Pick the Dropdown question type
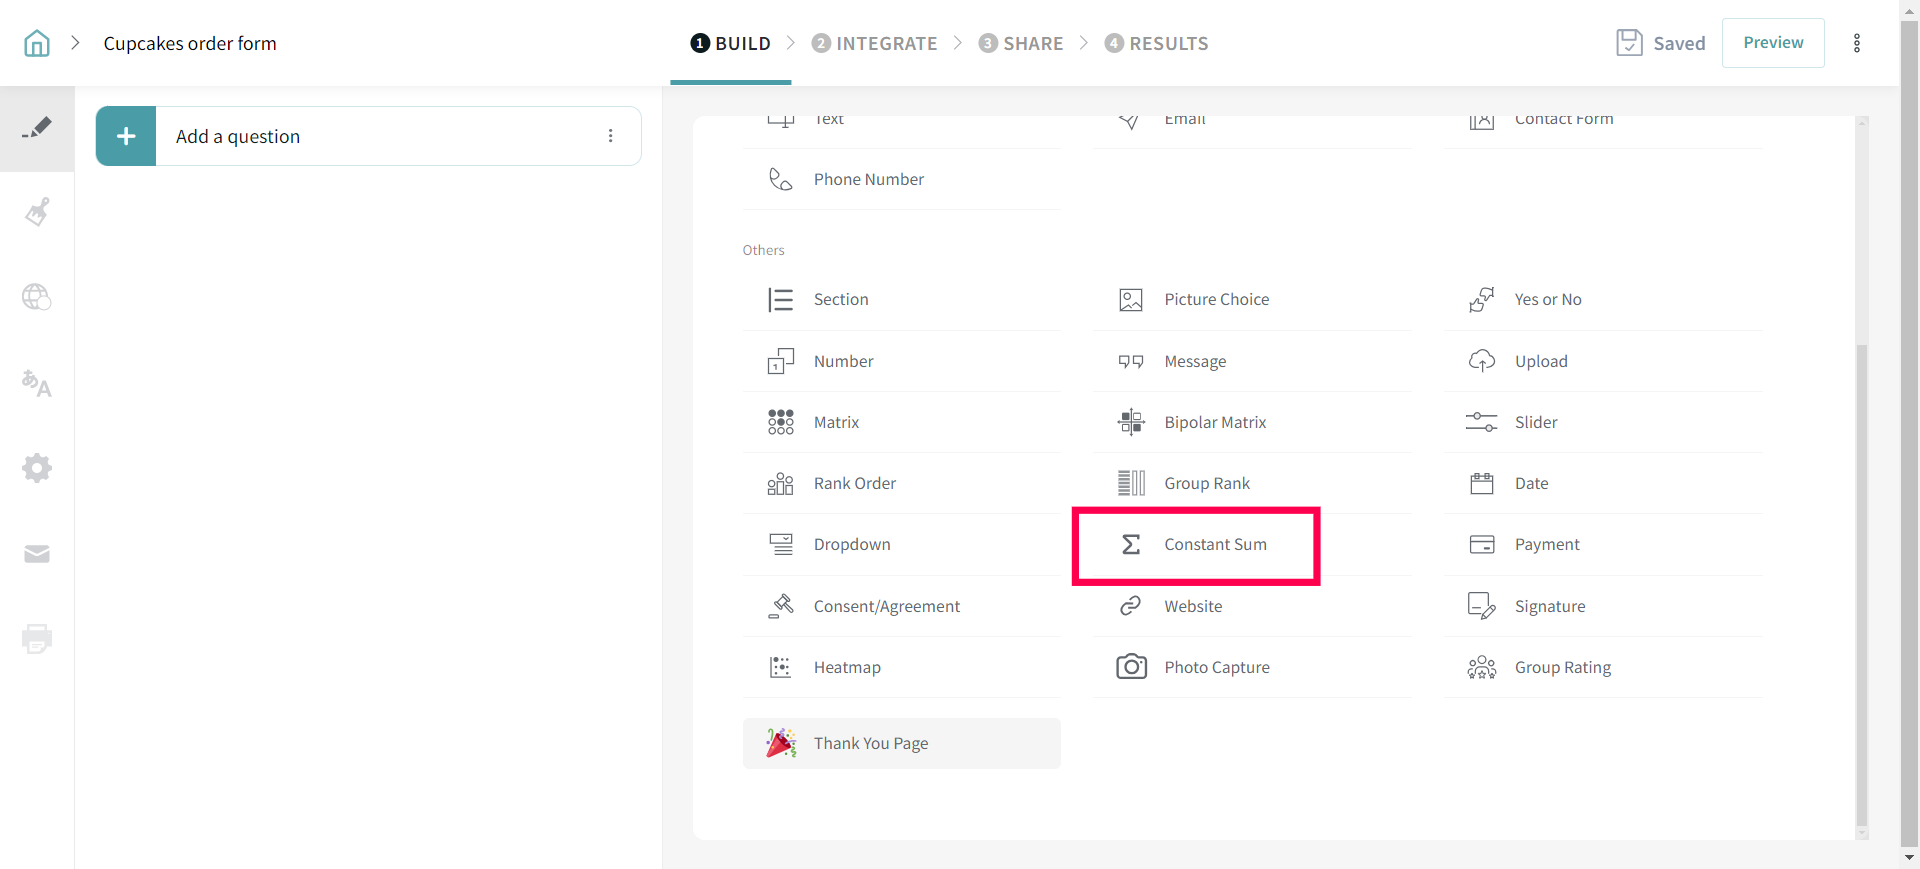Screen dimensions: 1920x869 [x=851, y=545]
